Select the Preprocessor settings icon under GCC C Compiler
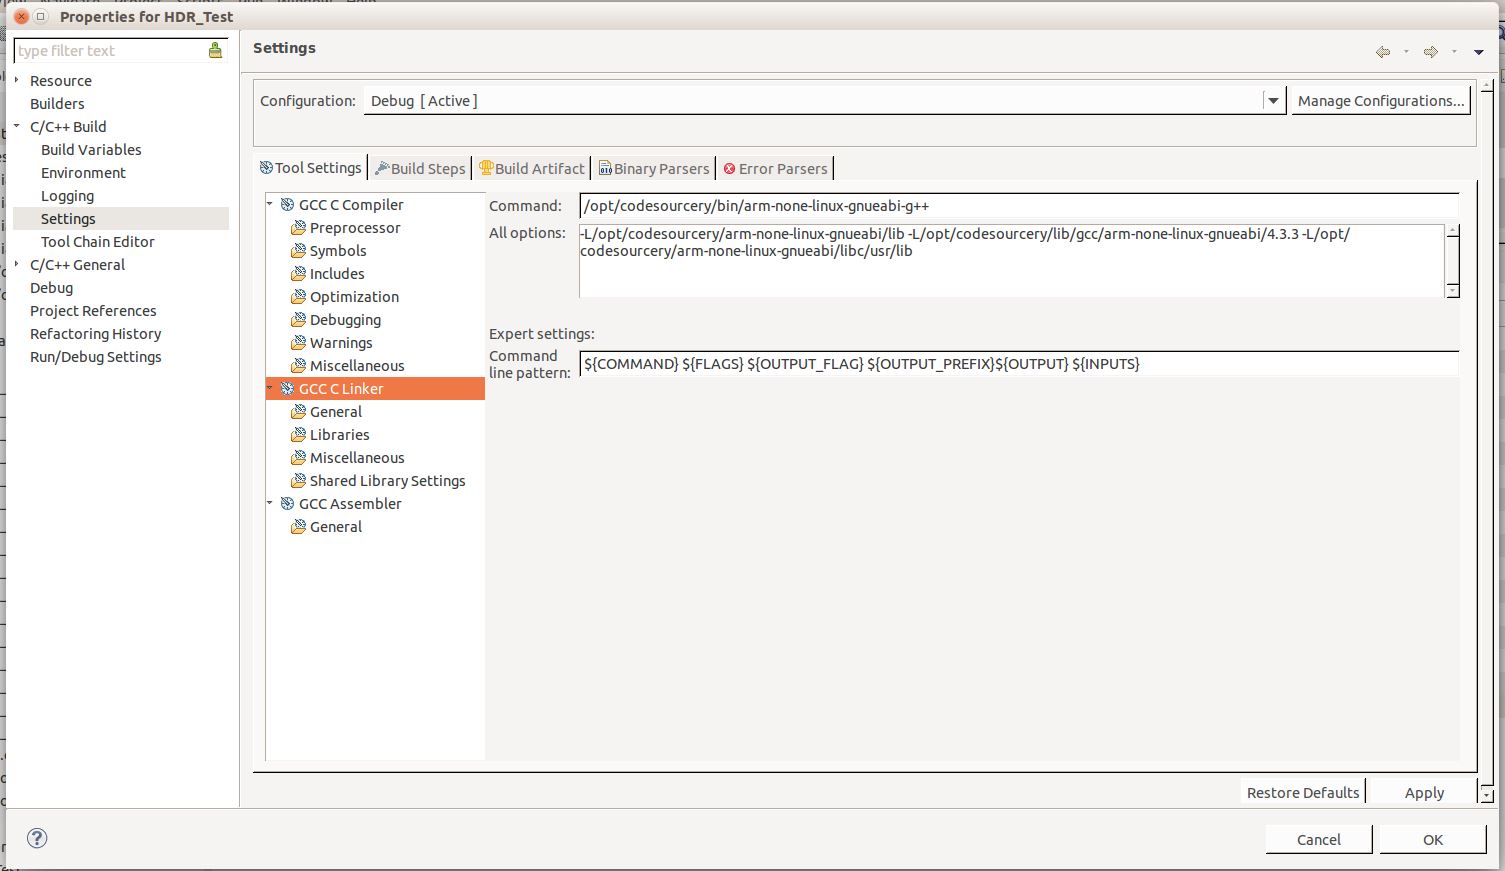The width and height of the screenshot is (1505, 871). pyautogui.click(x=298, y=227)
